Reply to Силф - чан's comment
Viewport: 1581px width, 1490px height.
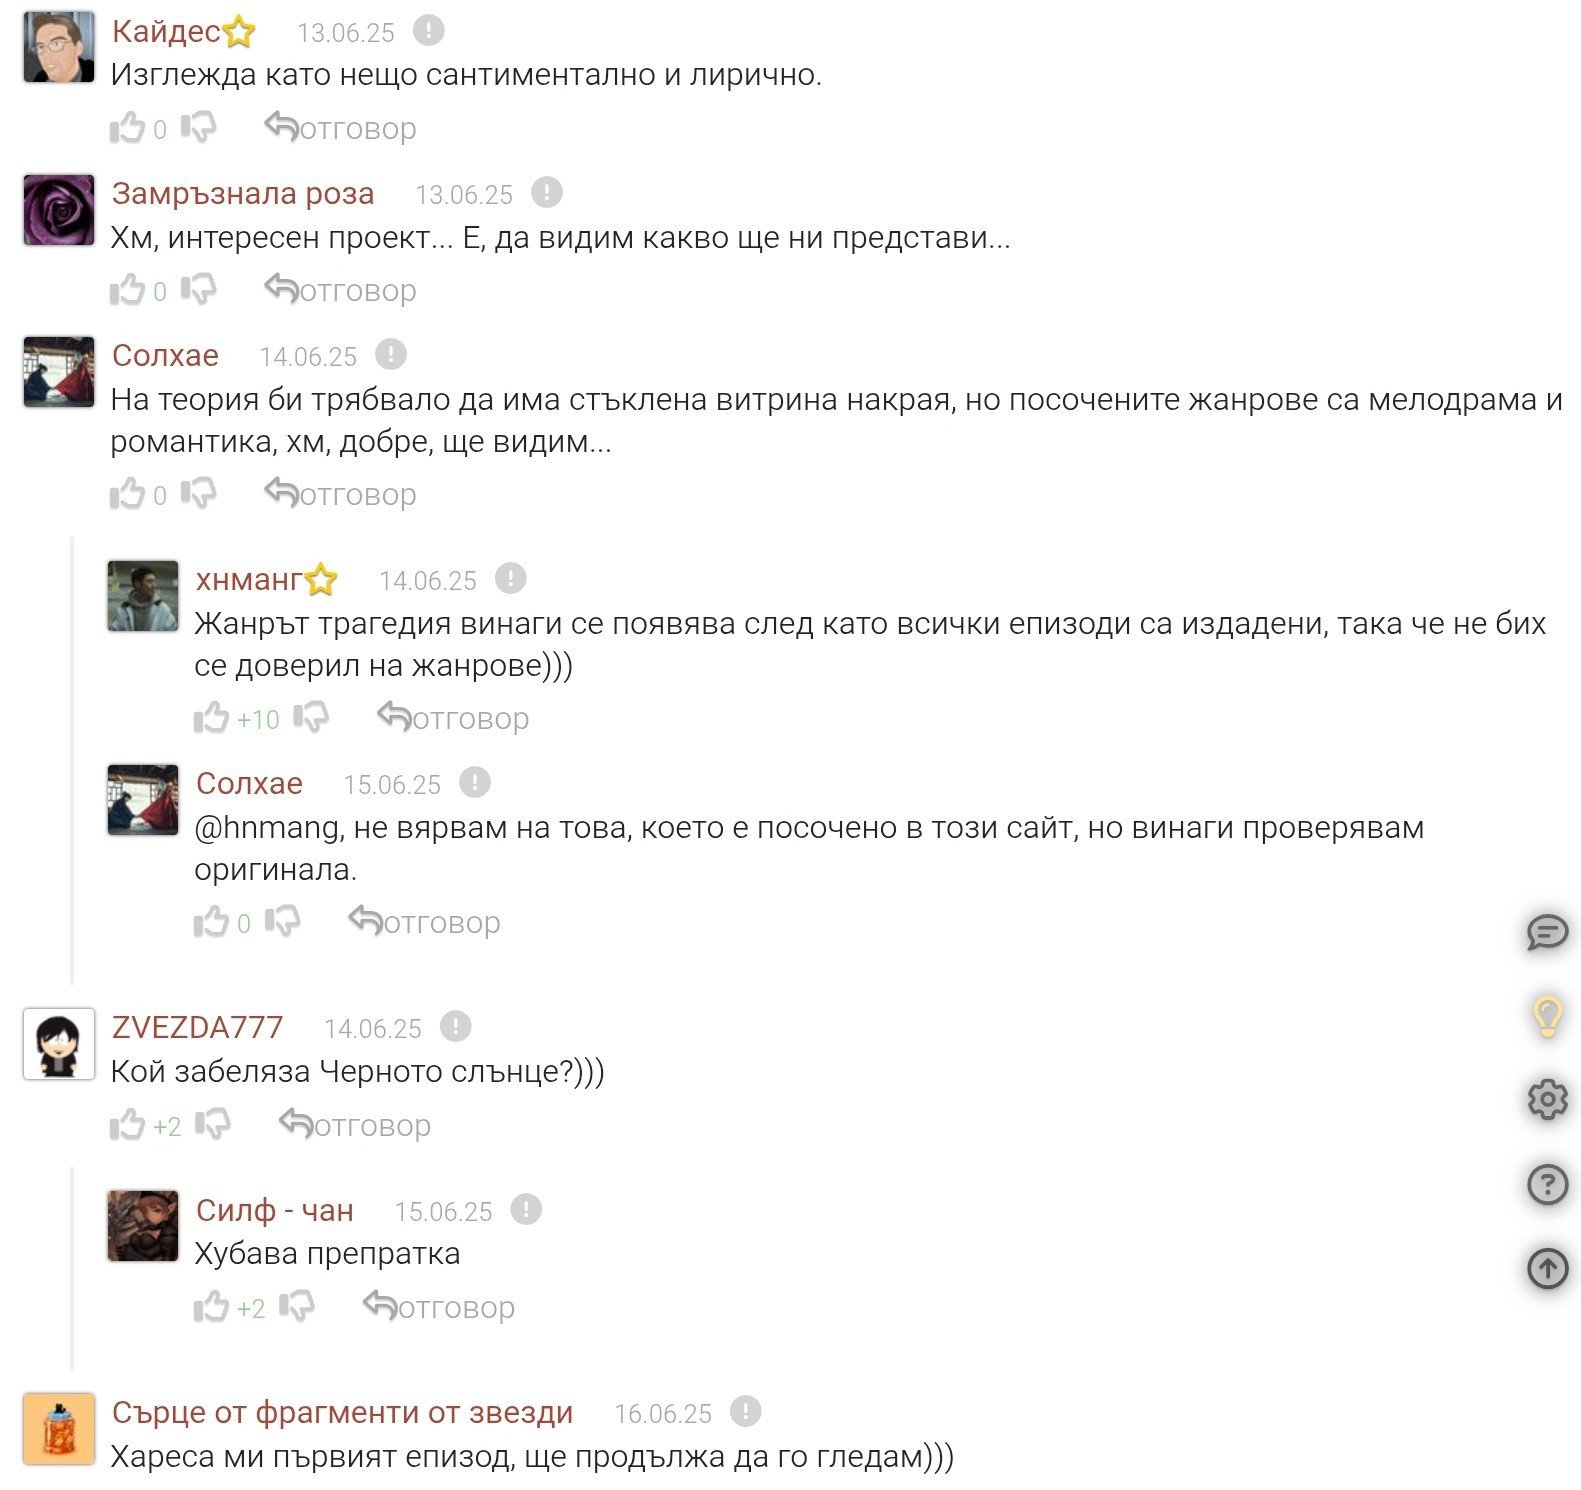(x=439, y=1307)
